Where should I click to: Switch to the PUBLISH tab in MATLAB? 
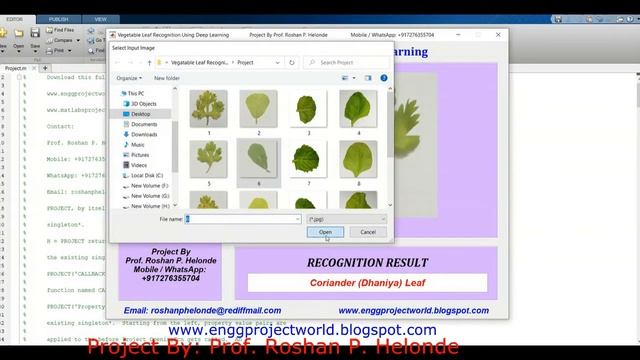click(x=58, y=19)
